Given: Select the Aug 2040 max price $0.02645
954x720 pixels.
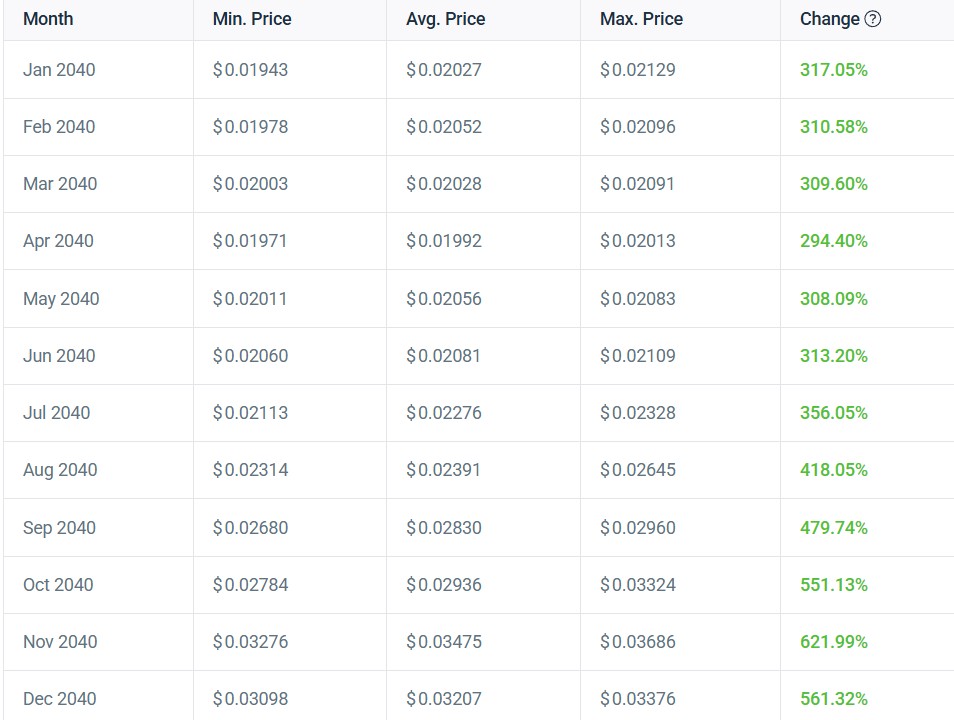Looking at the screenshot, I should click(637, 470).
